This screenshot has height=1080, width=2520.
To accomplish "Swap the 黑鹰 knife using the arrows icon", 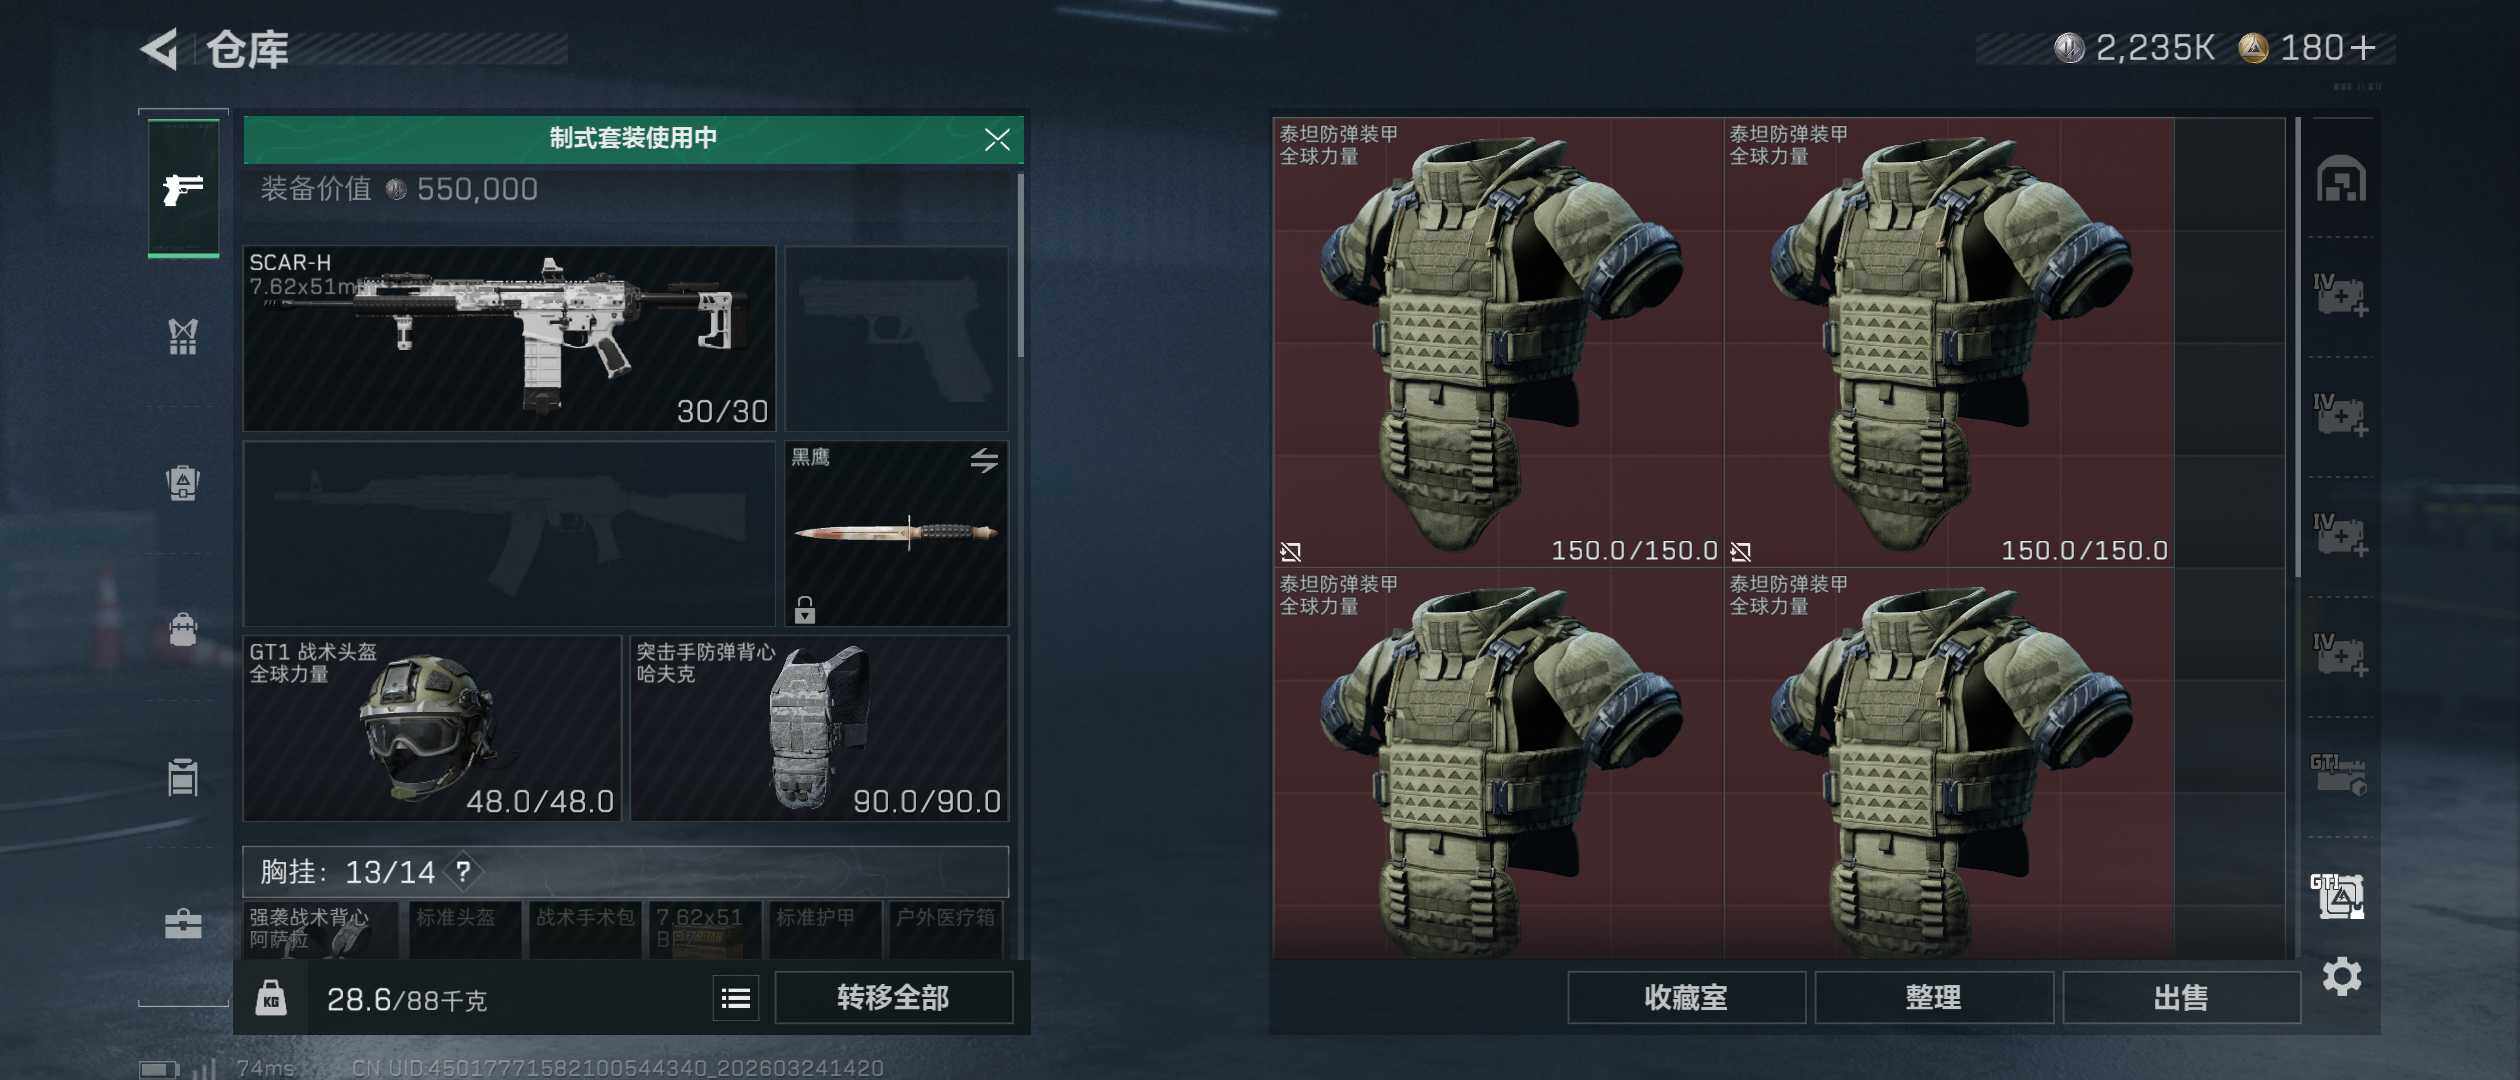I will (x=984, y=460).
